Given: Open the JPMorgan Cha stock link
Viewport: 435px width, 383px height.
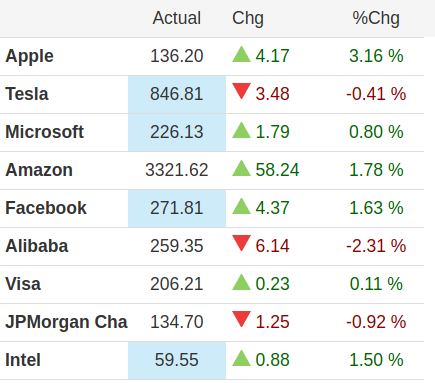Looking at the screenshot, I should point(66,322).
